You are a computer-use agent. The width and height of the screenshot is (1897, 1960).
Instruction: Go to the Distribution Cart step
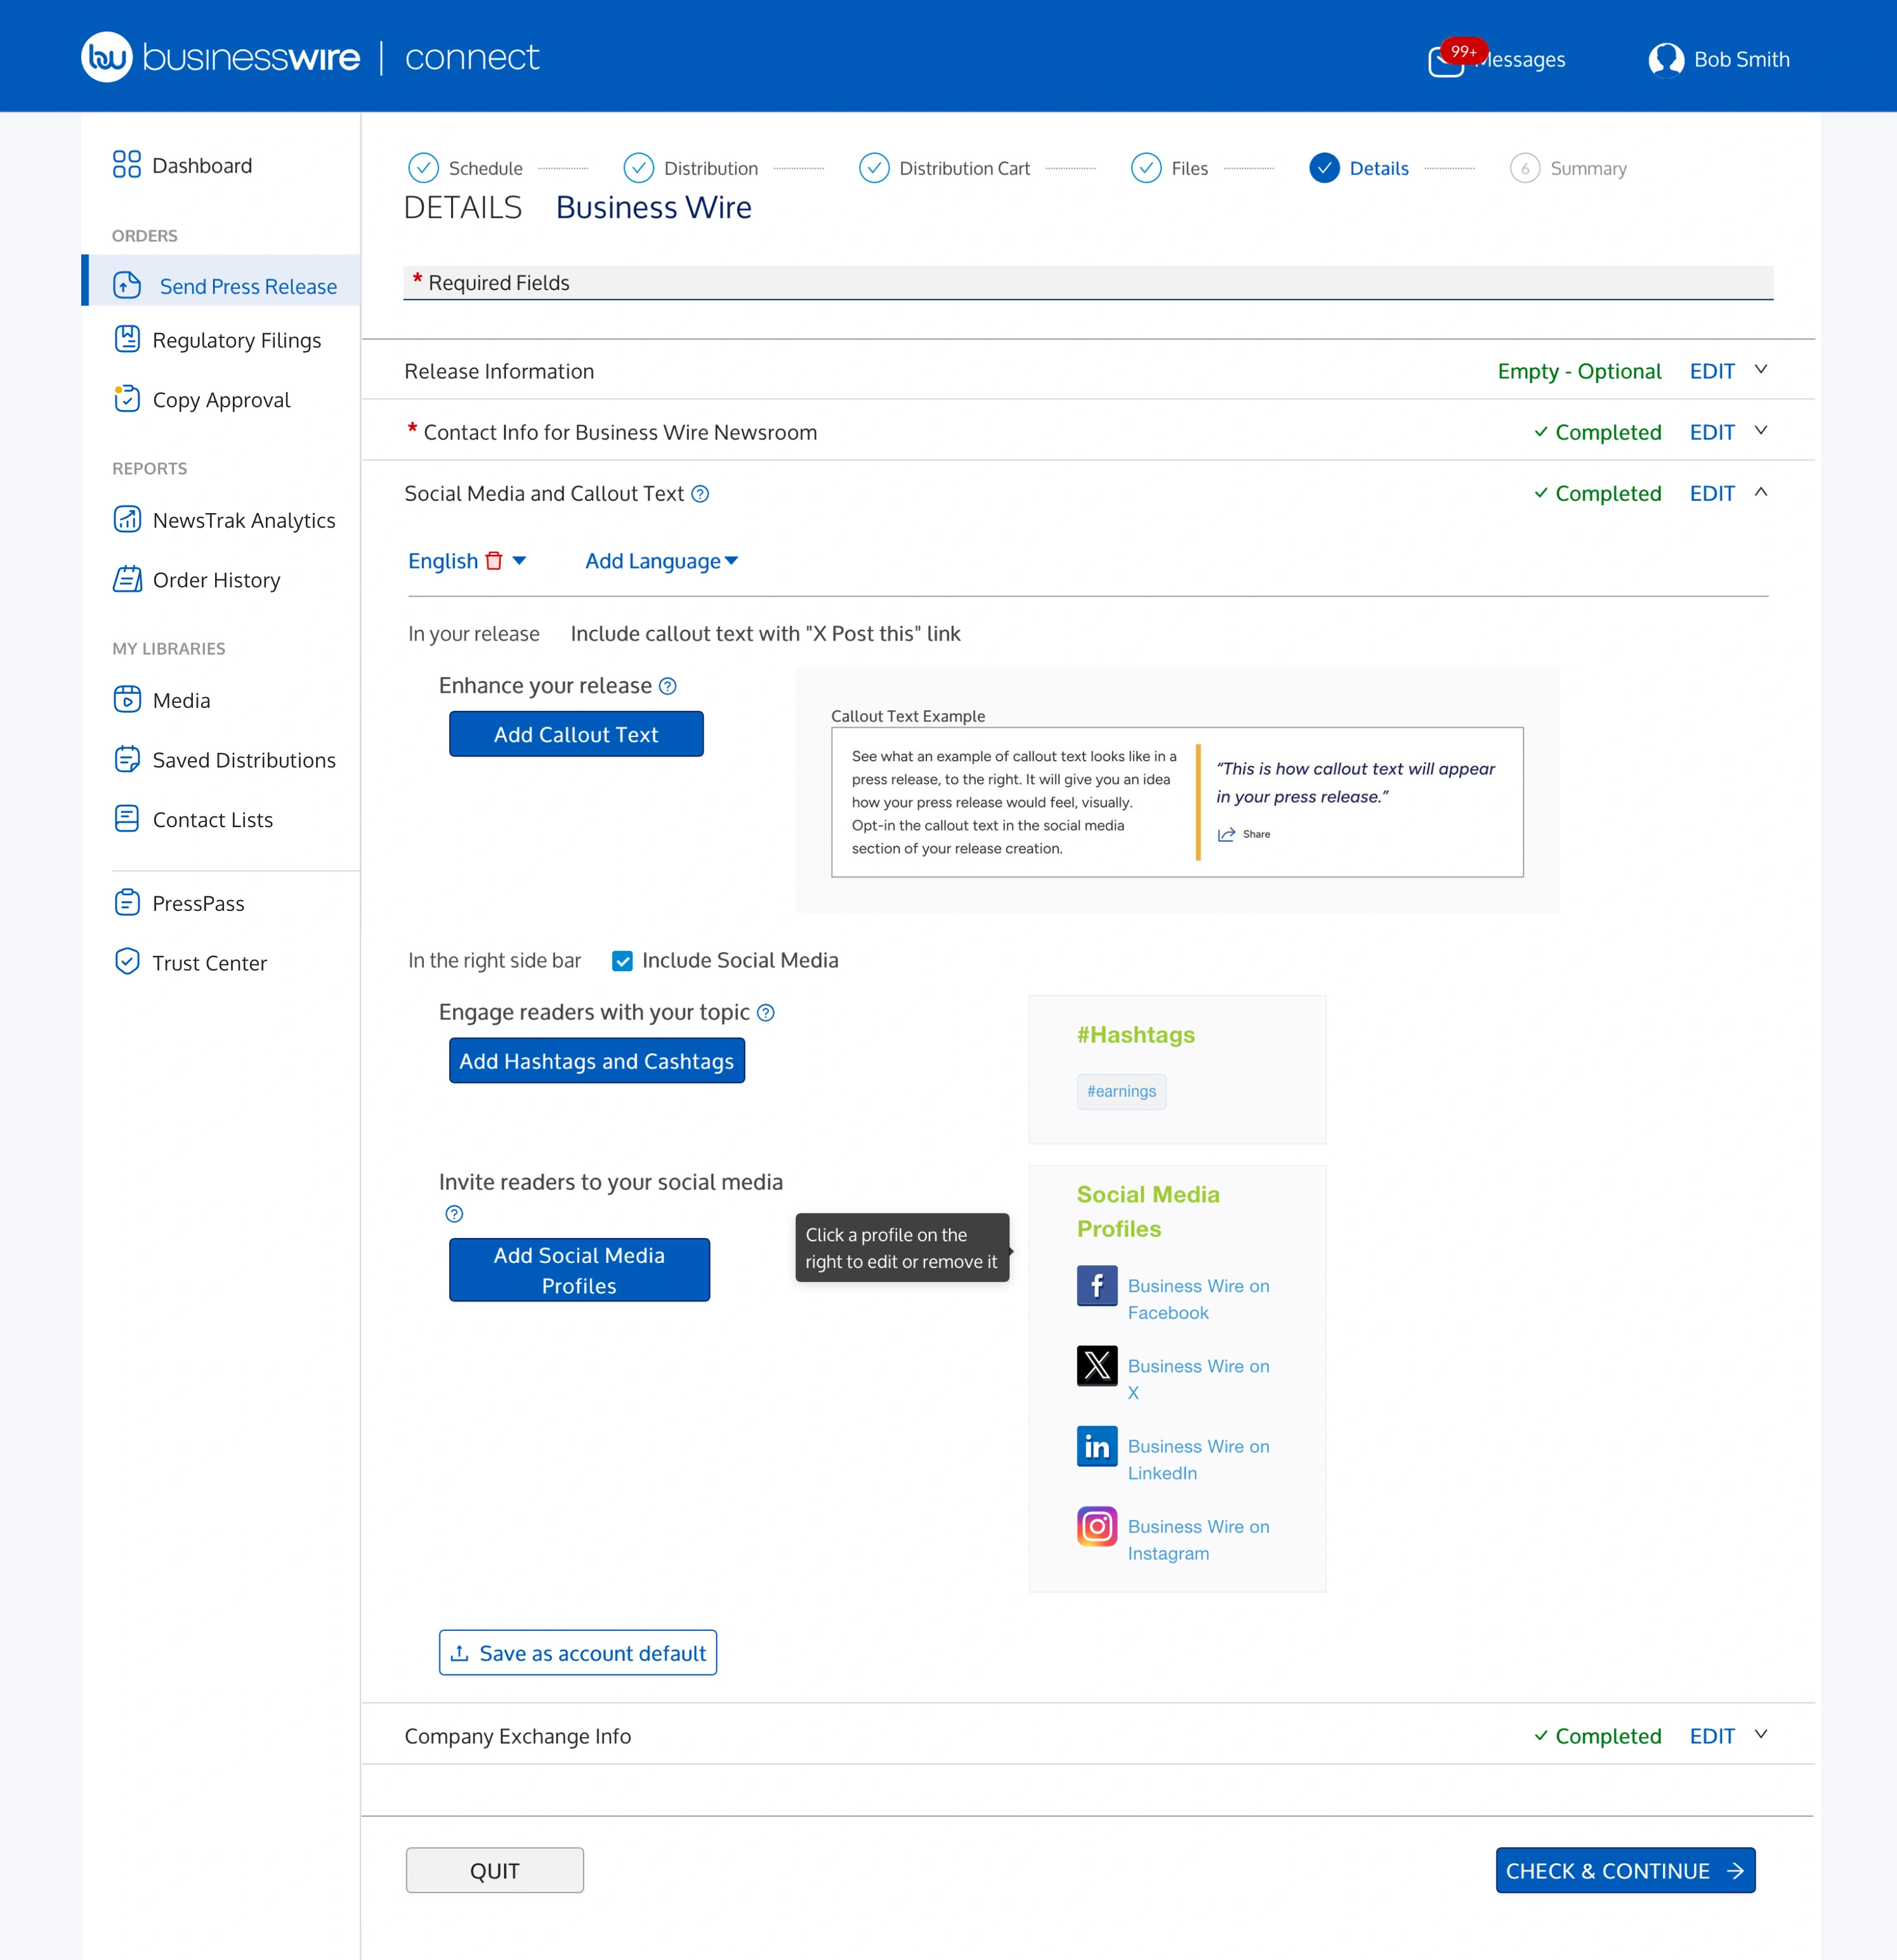pyautogui.click(x=944, y=168)
